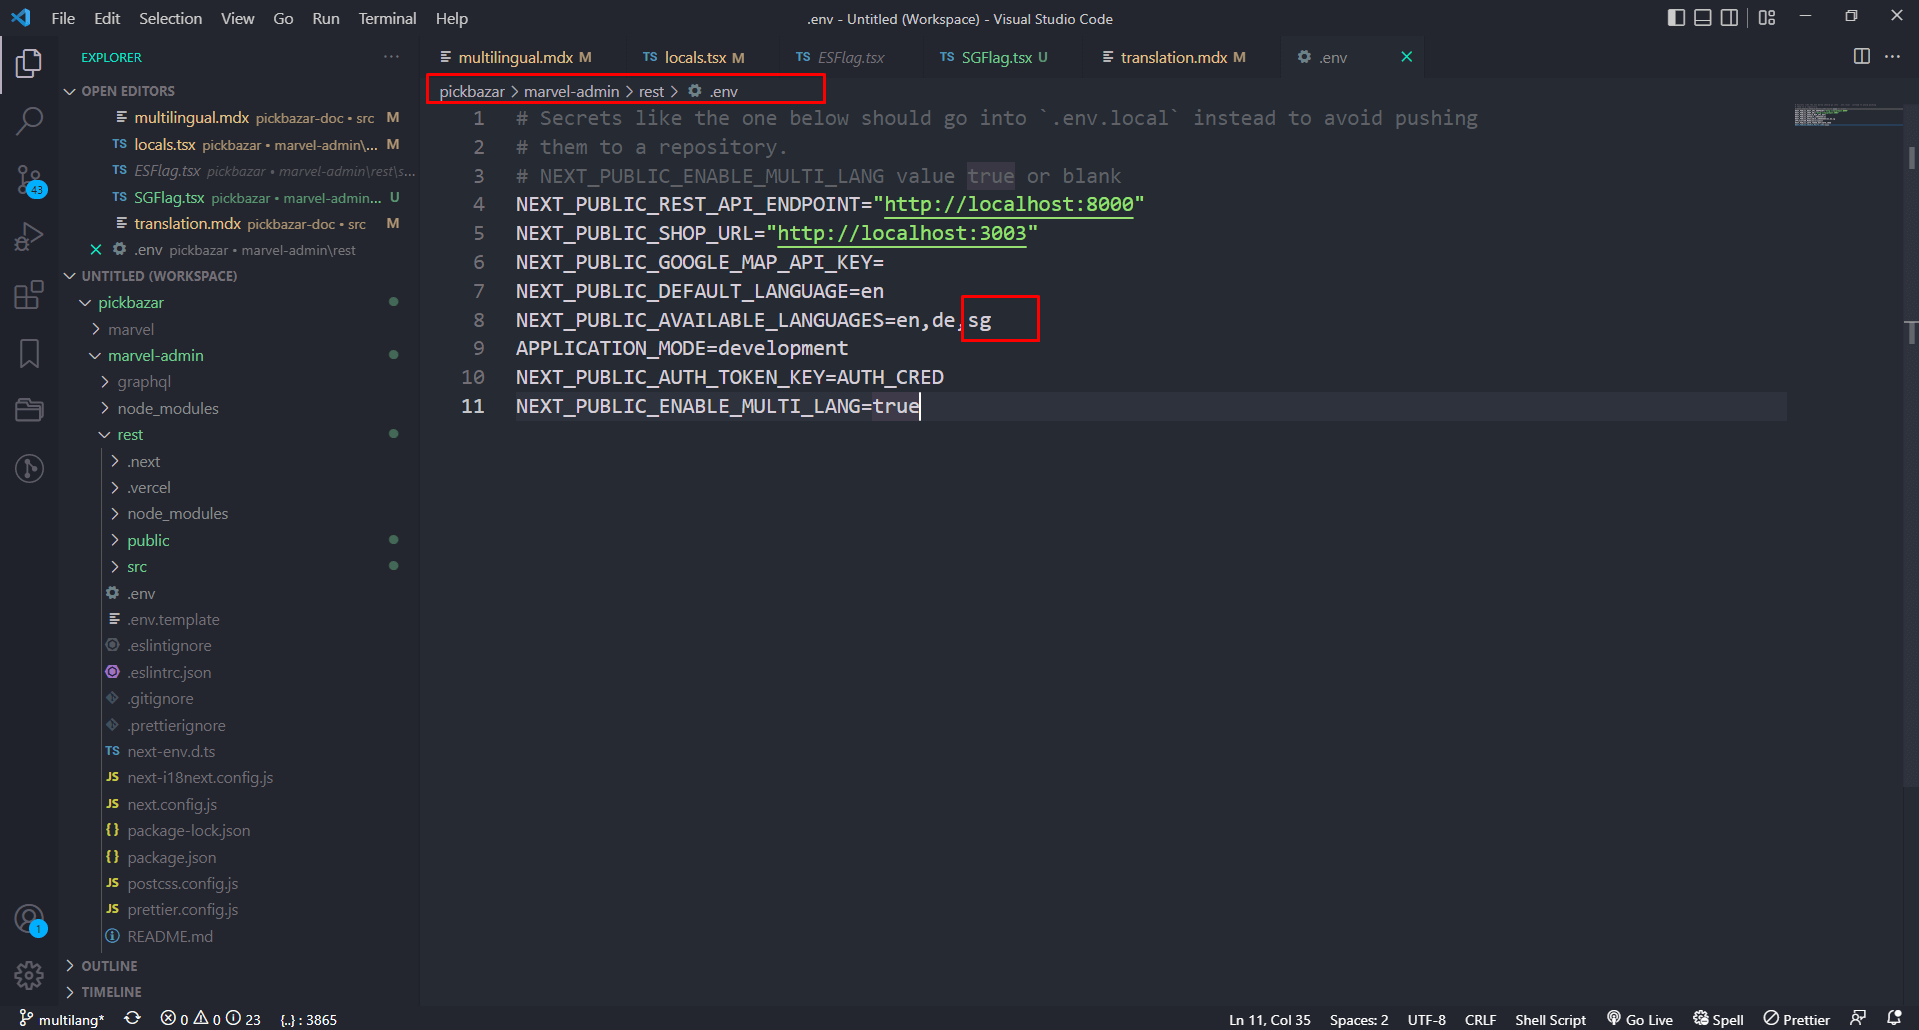Collapse the rest folder
This screenshot has height=1030, width=1919.
click(130, 434)
